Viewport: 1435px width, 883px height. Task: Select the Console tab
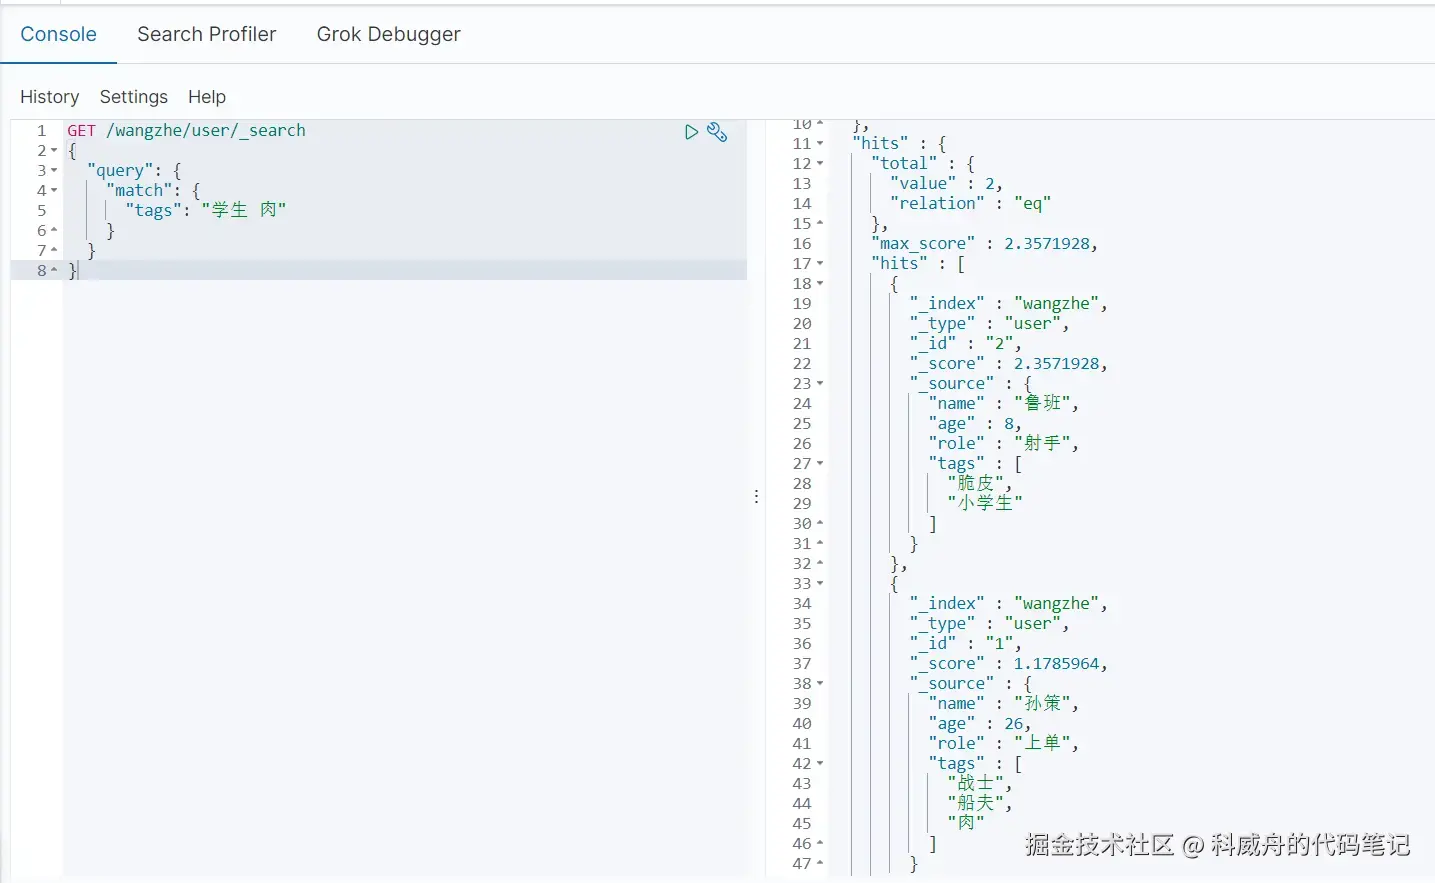[58, 34]
